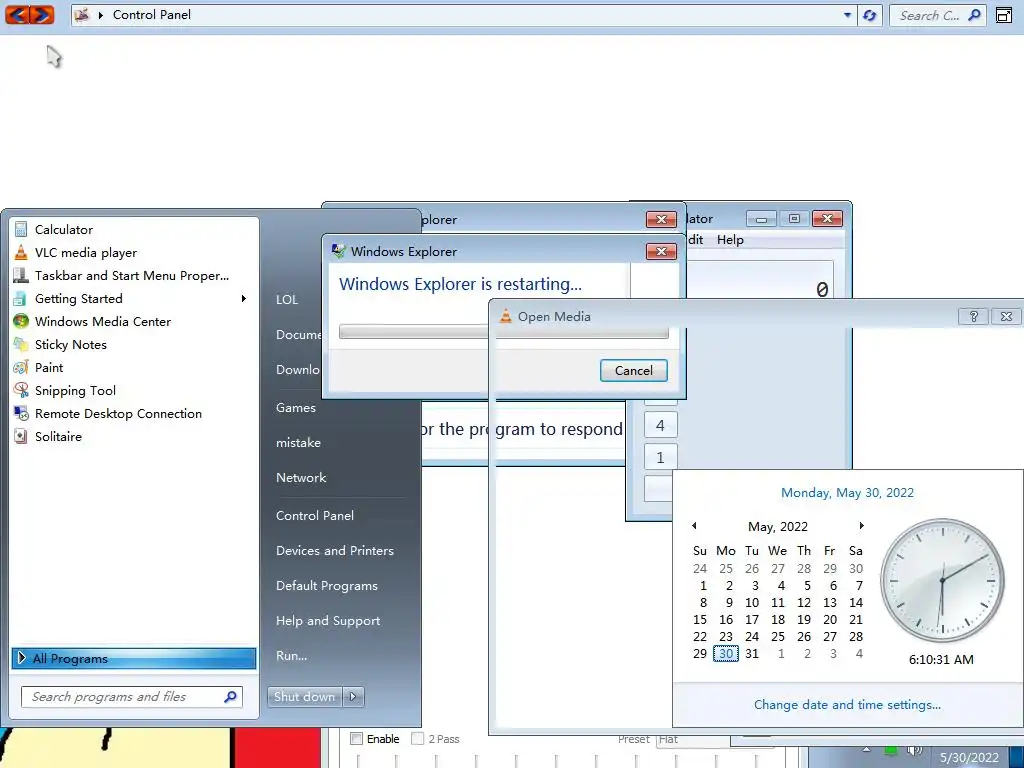Screen dimensions: 1024x768
Task: Open Games from the Start menu
Action: click(x=296, y=408)
